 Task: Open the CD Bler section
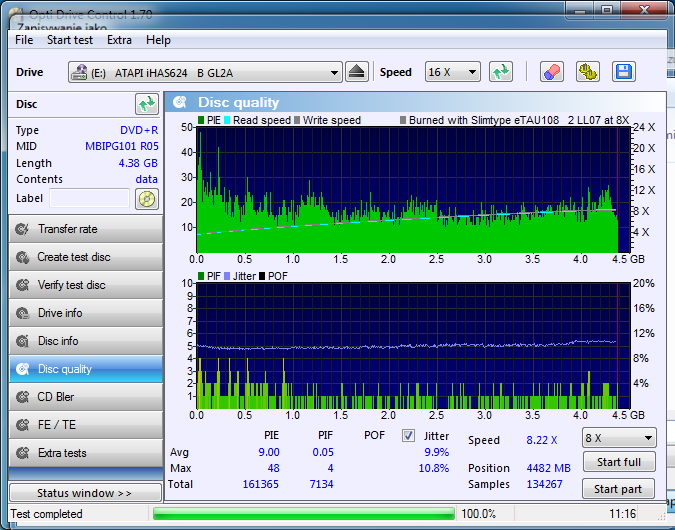(x=86, y=397)
